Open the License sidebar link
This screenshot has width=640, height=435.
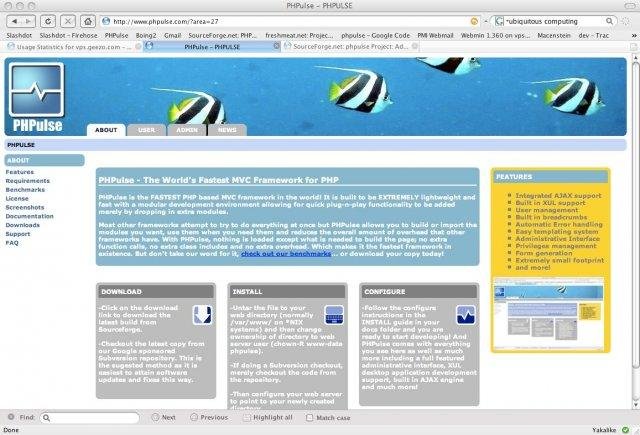(x=17, y=198)
